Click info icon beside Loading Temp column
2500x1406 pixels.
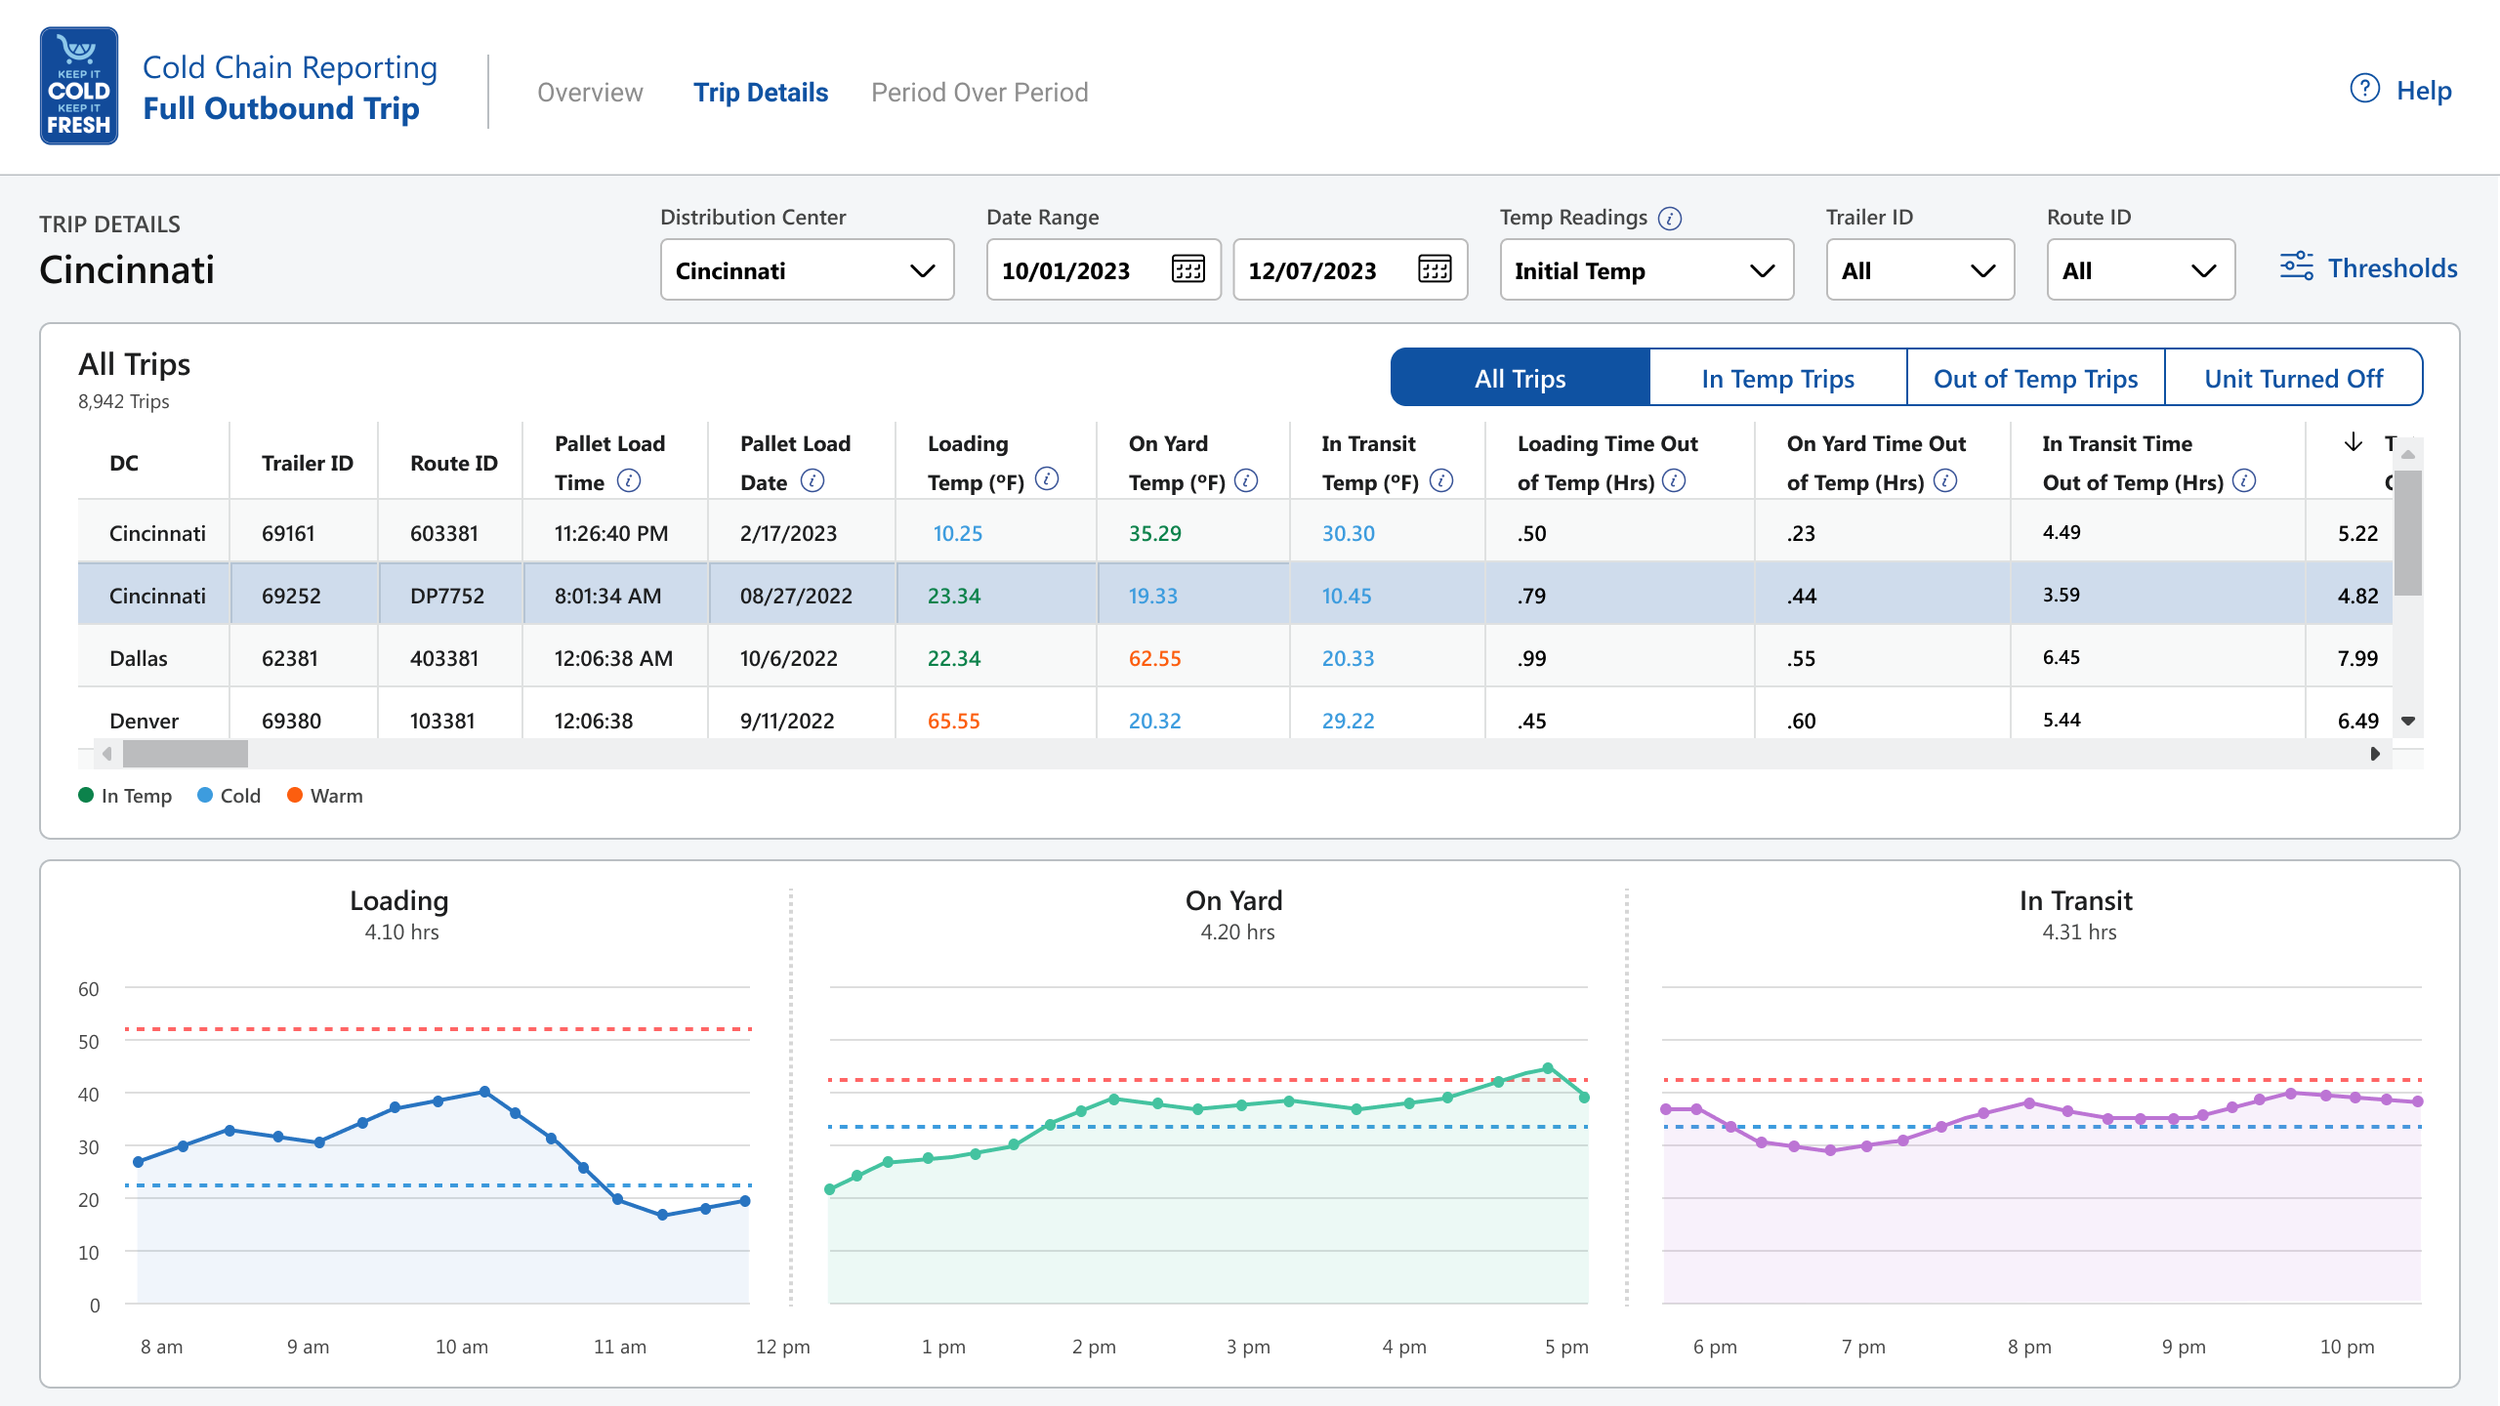click(1047, 479)
